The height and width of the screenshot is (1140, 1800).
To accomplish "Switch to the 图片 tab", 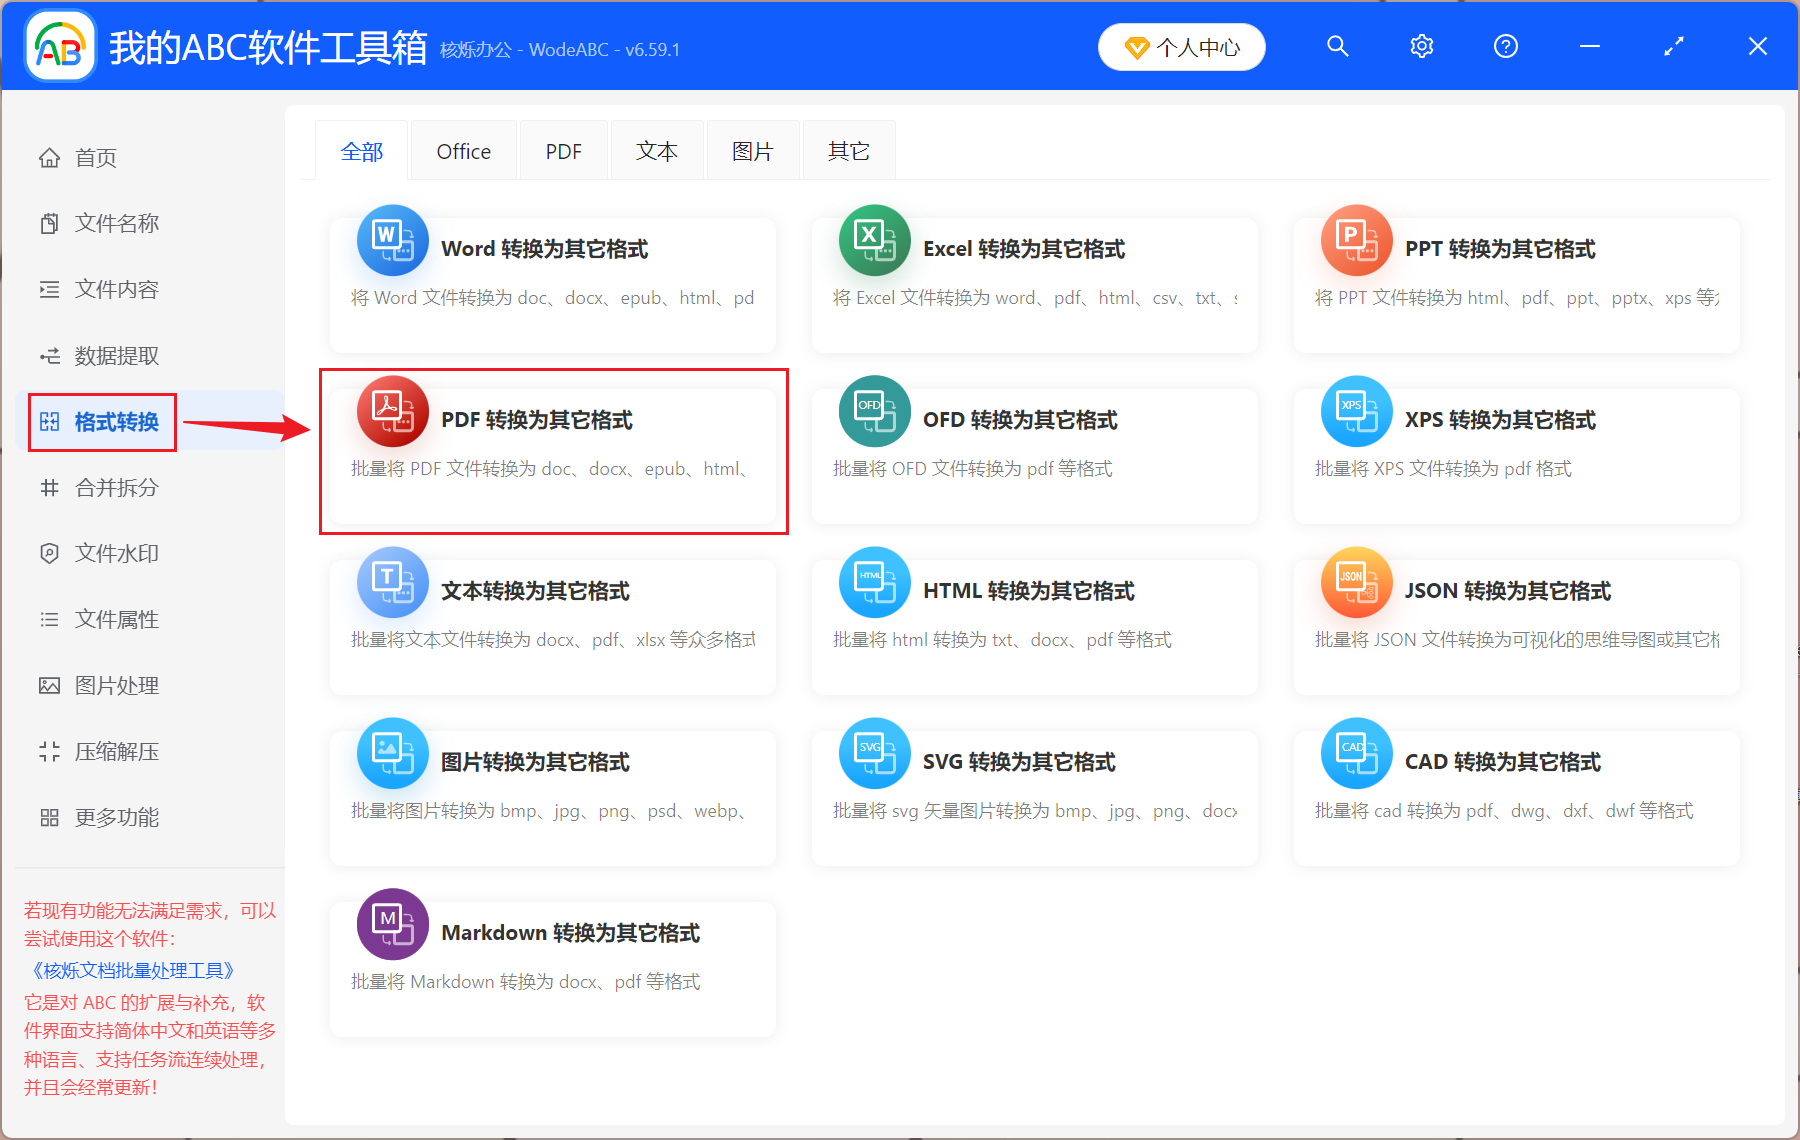I will click(752, 150).
